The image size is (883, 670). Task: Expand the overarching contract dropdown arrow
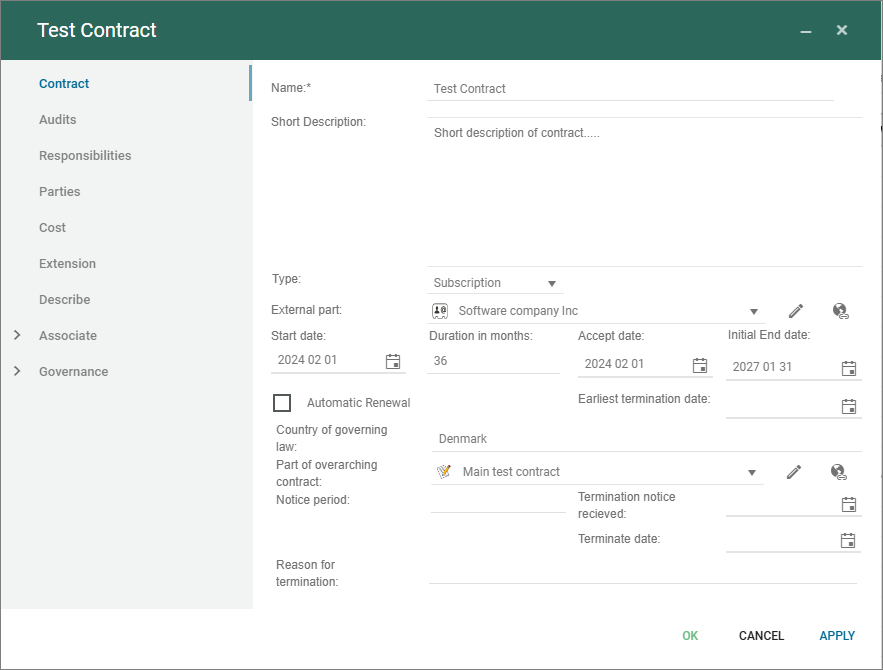pos(751,473)
